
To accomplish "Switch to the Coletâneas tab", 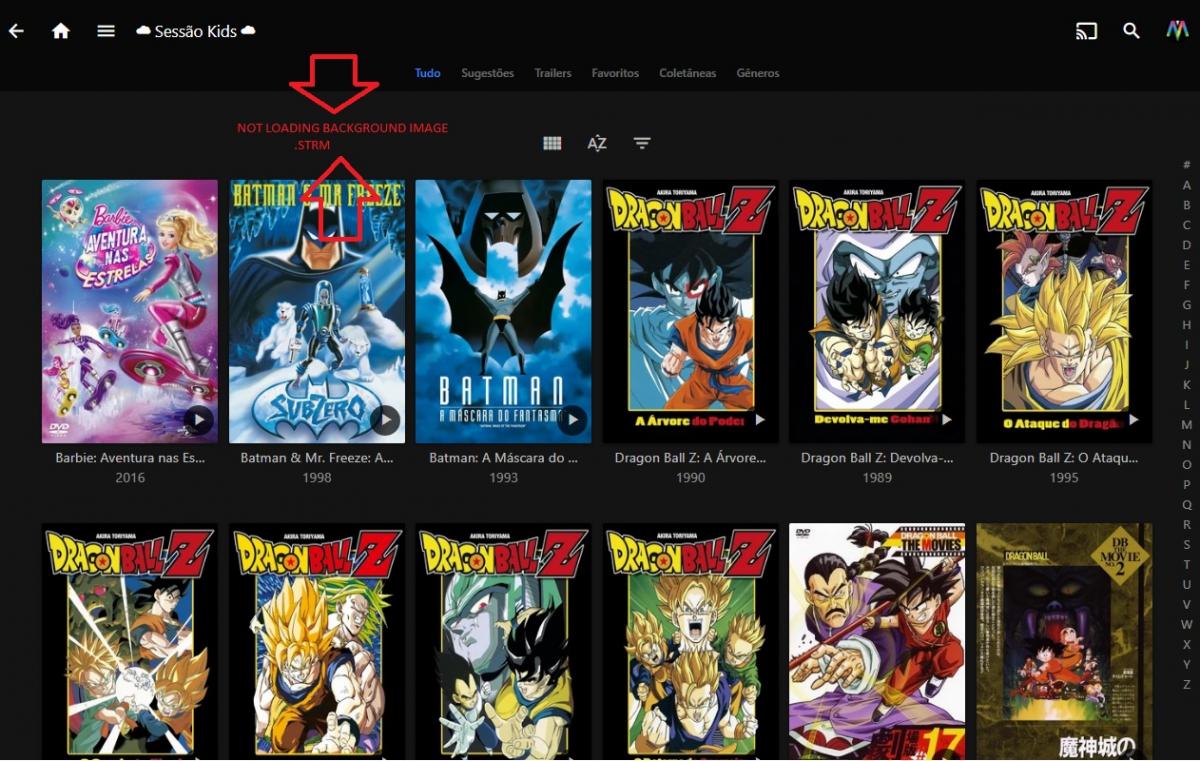I will pos(688,73).
